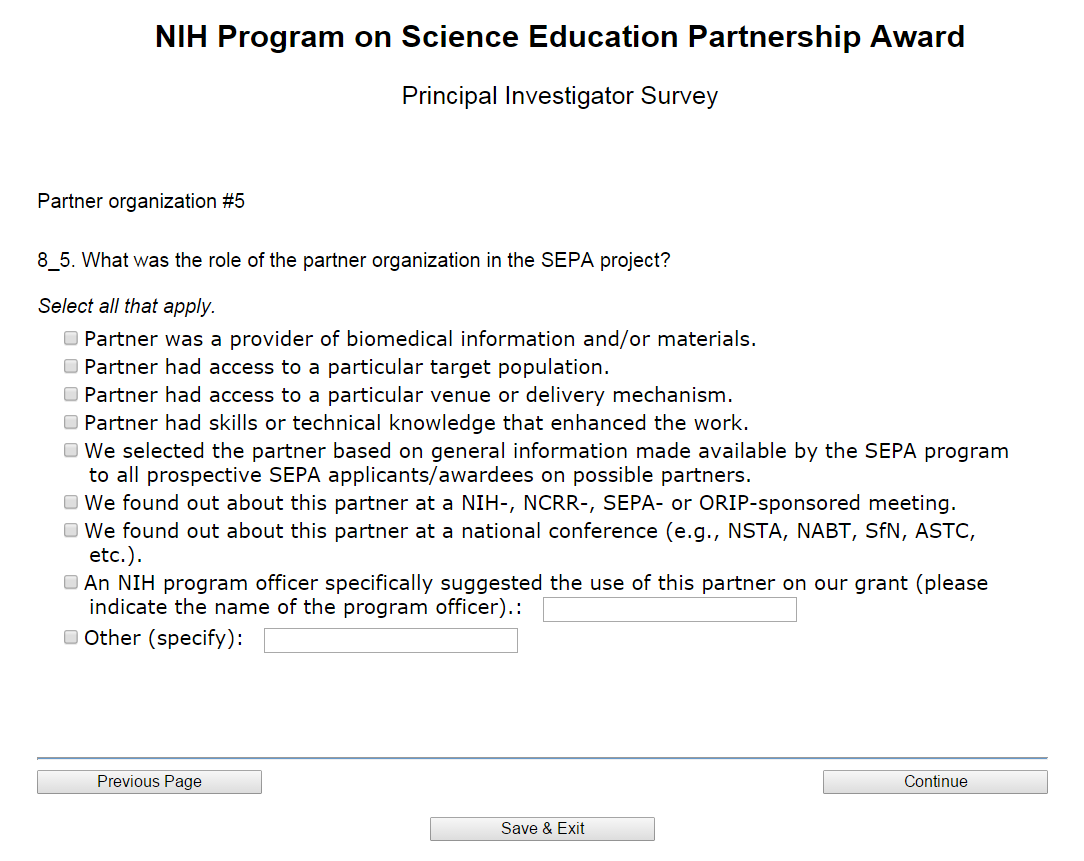Click the 'Partner had access to a particular venue' label
The image size is (1084, 861).
click(x=408, y=395)
